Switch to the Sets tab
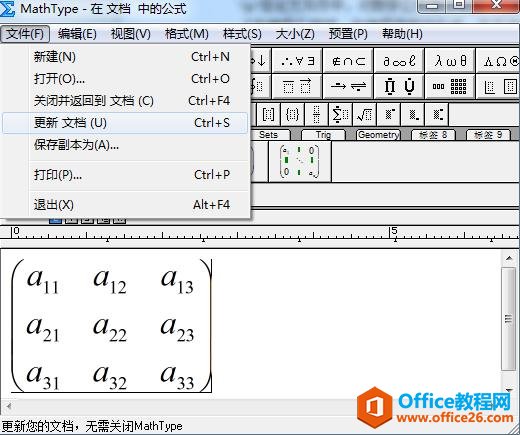This screenshot has height=435, width=520. click(x=269, y=135)
